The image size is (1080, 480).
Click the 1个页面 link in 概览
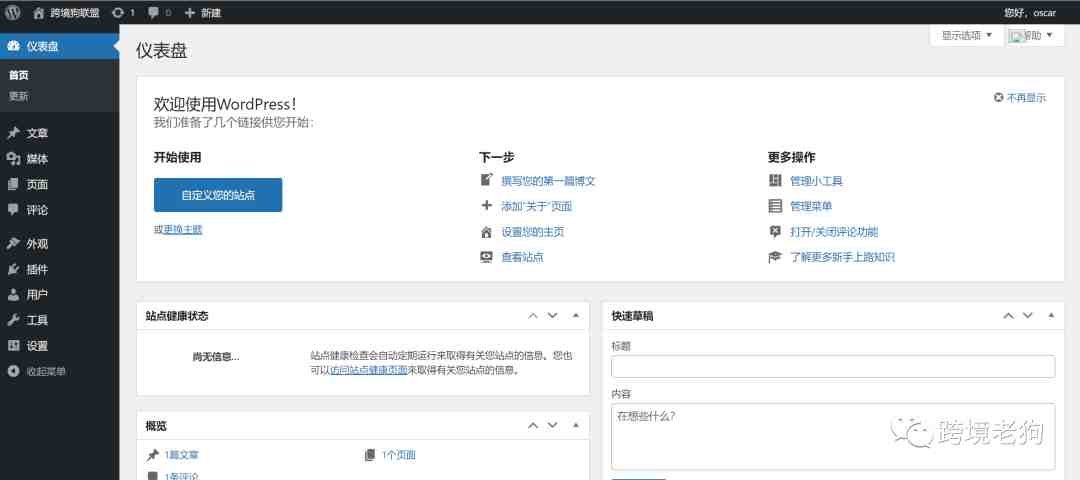point(398,455)
